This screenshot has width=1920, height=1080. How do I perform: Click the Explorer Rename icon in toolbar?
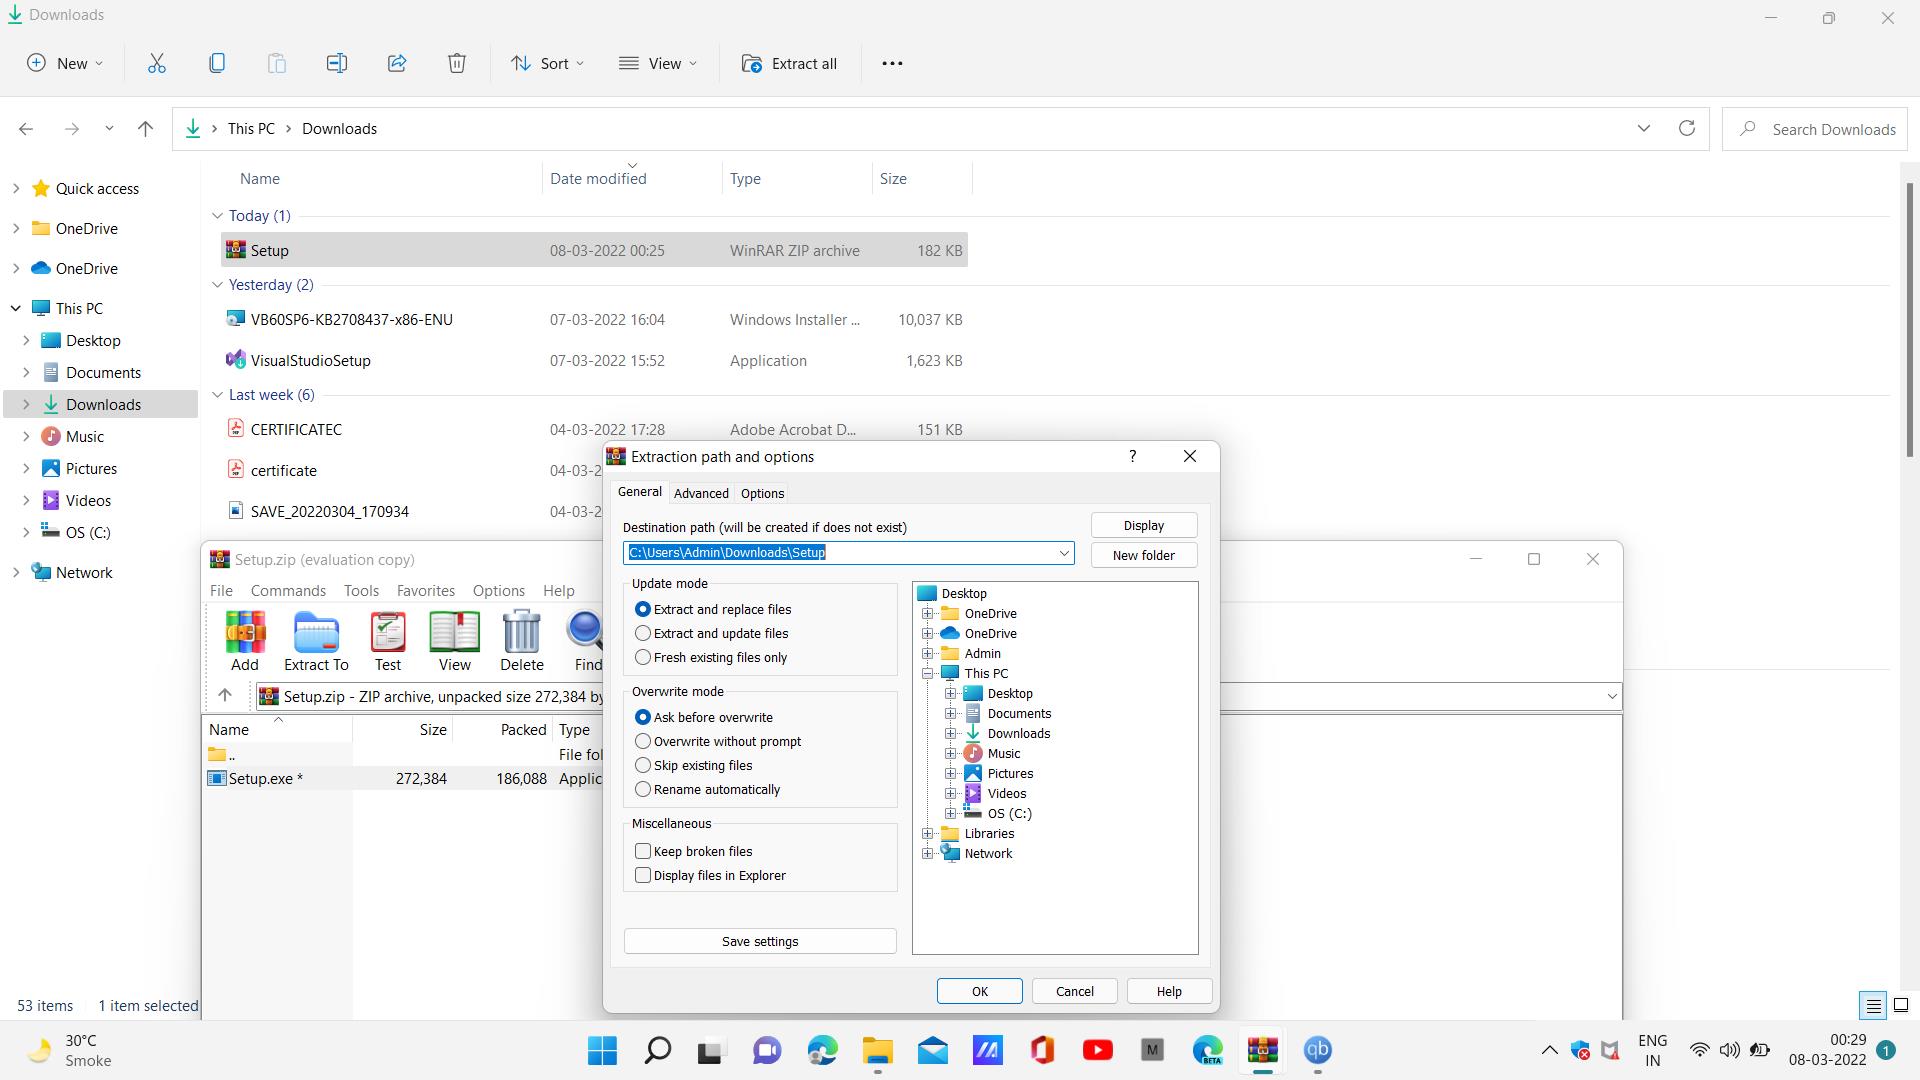coord(337,63)
